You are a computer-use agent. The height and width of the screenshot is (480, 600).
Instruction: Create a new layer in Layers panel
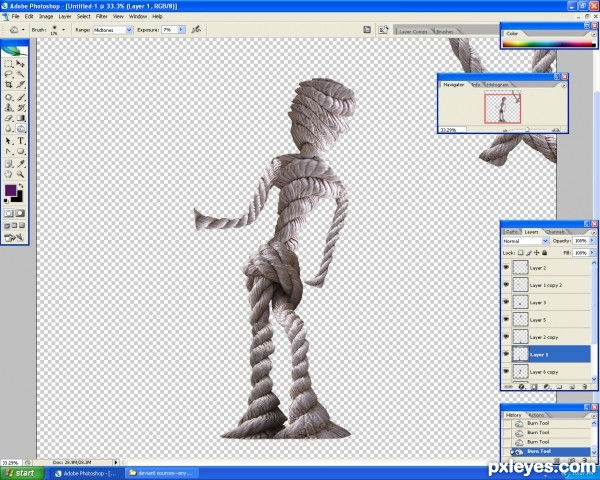(x=572, y=387)
